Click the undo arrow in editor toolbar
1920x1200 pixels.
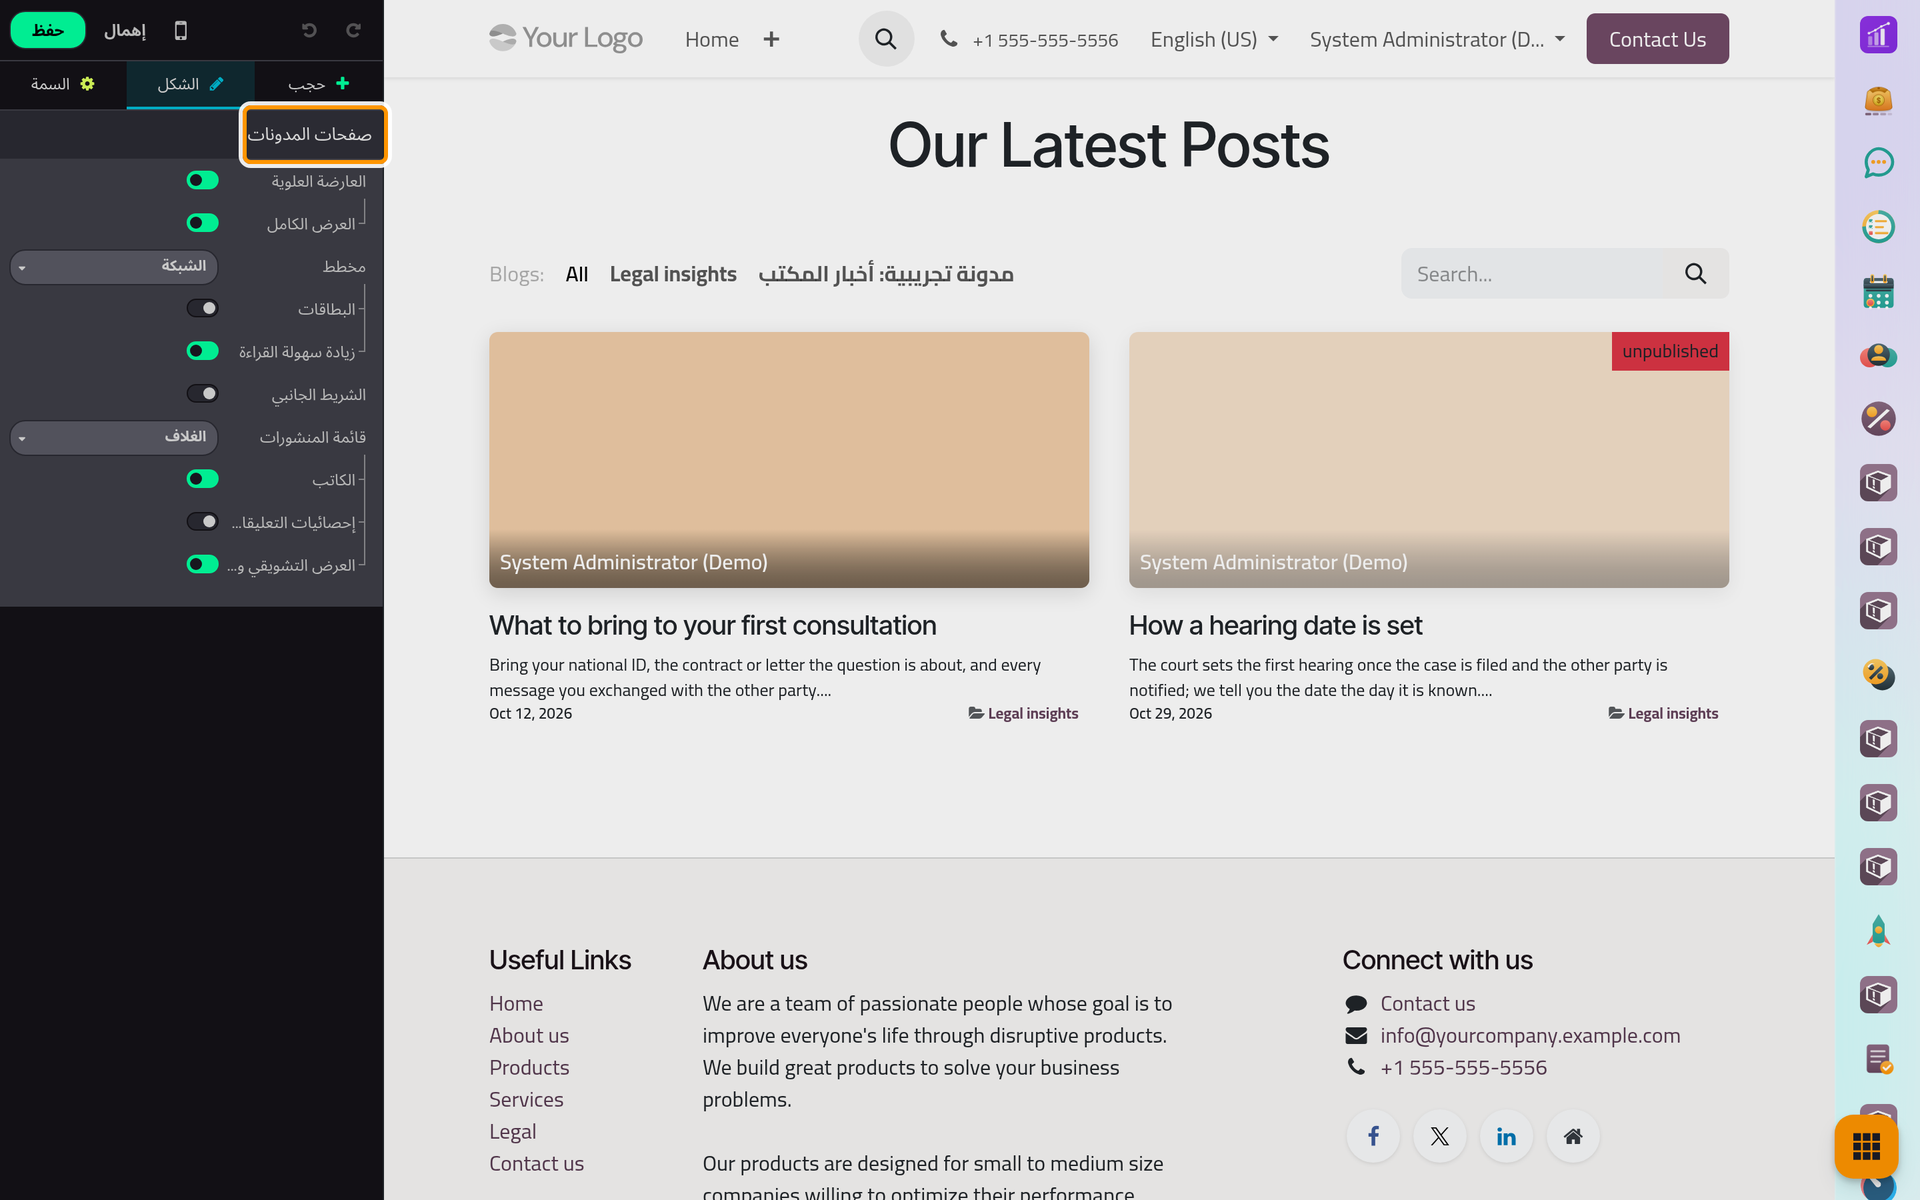309,31
